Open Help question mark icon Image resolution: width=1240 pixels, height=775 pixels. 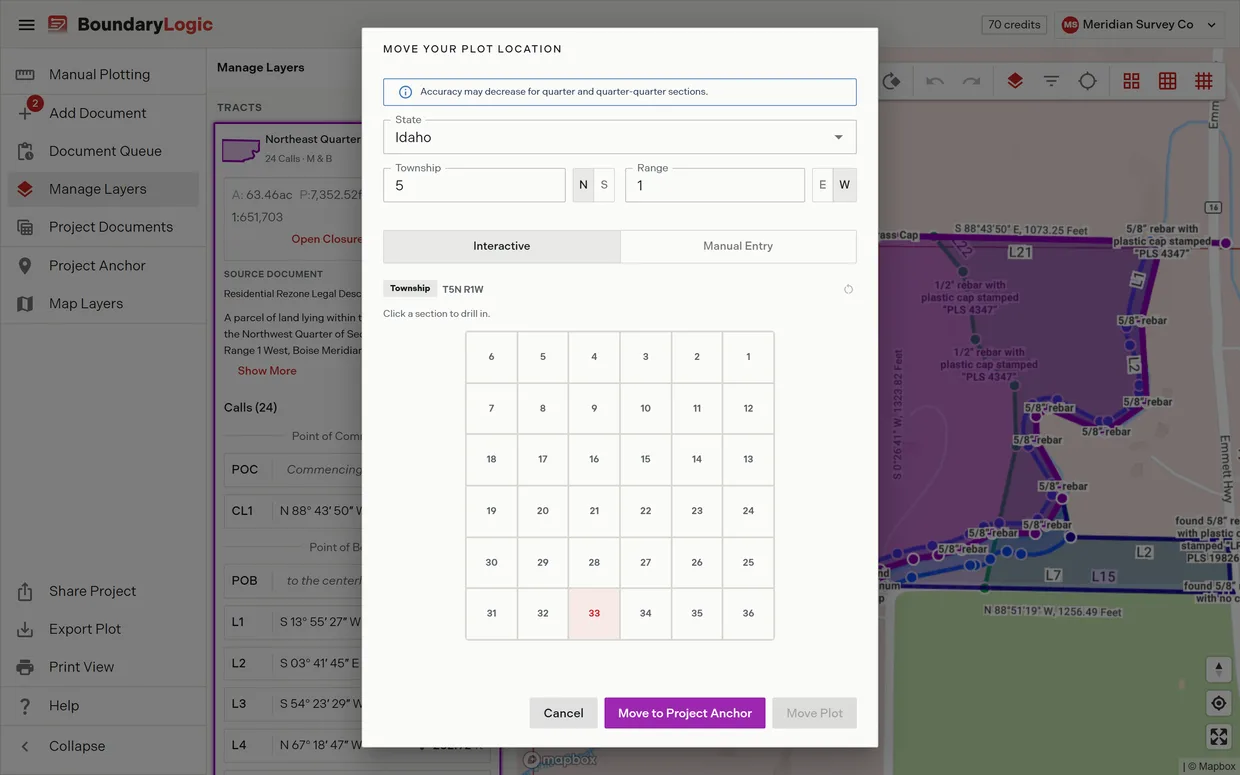[25, 705]
